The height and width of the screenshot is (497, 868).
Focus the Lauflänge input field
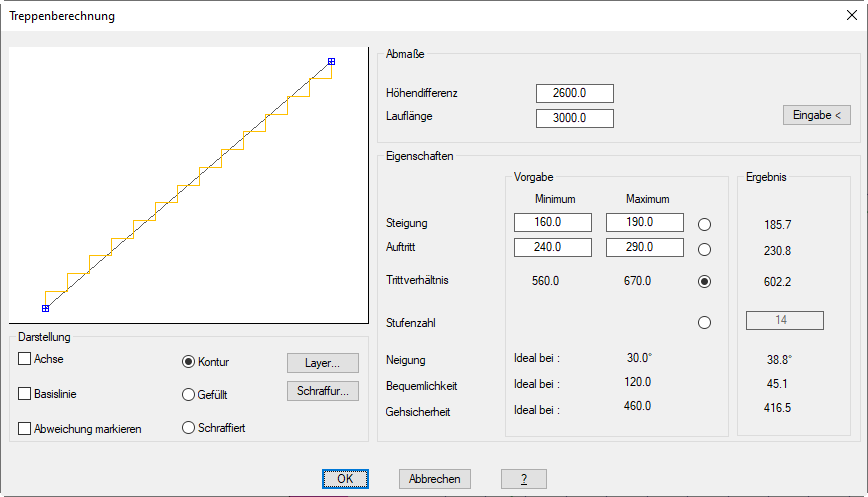pos(574,118)
